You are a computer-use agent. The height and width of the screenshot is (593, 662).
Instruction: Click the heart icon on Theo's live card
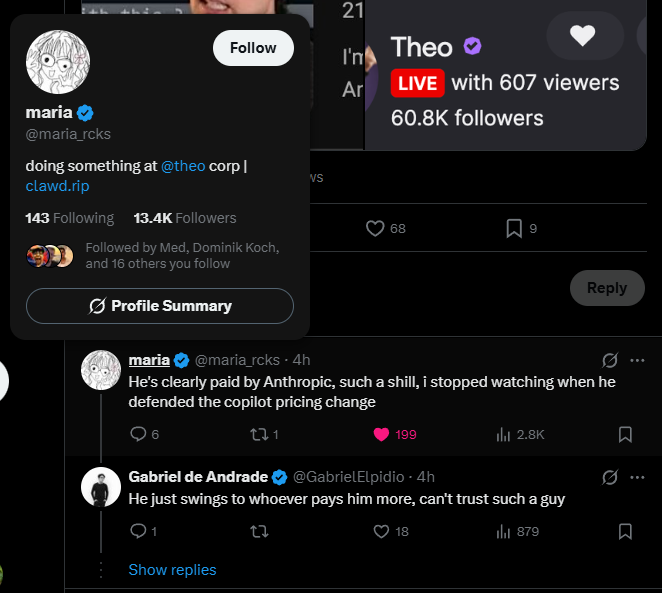coord(583,35)
